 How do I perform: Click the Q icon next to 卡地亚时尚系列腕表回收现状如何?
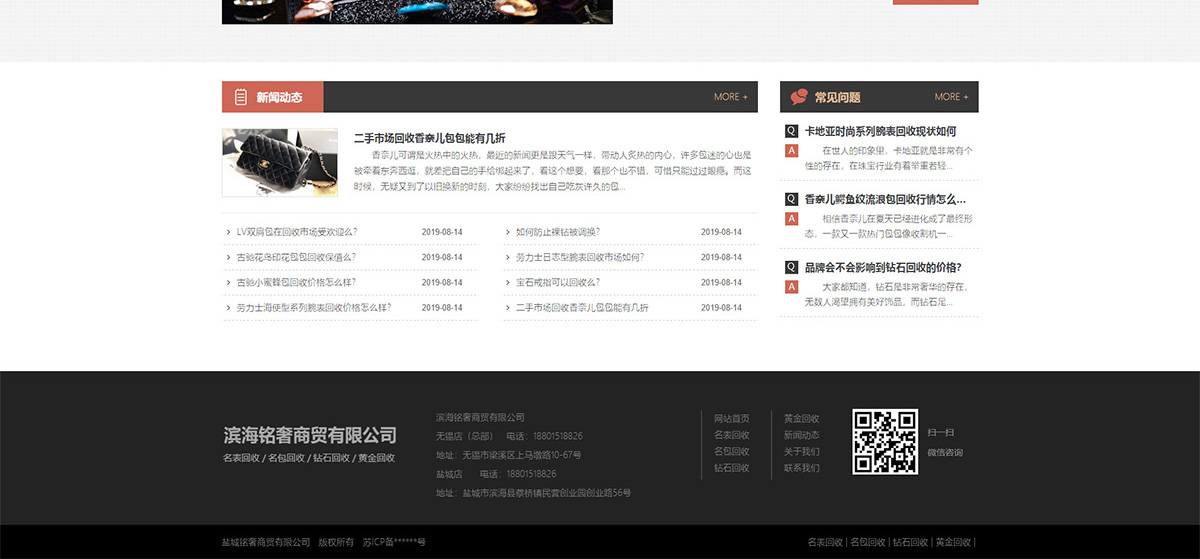point(791,131)
